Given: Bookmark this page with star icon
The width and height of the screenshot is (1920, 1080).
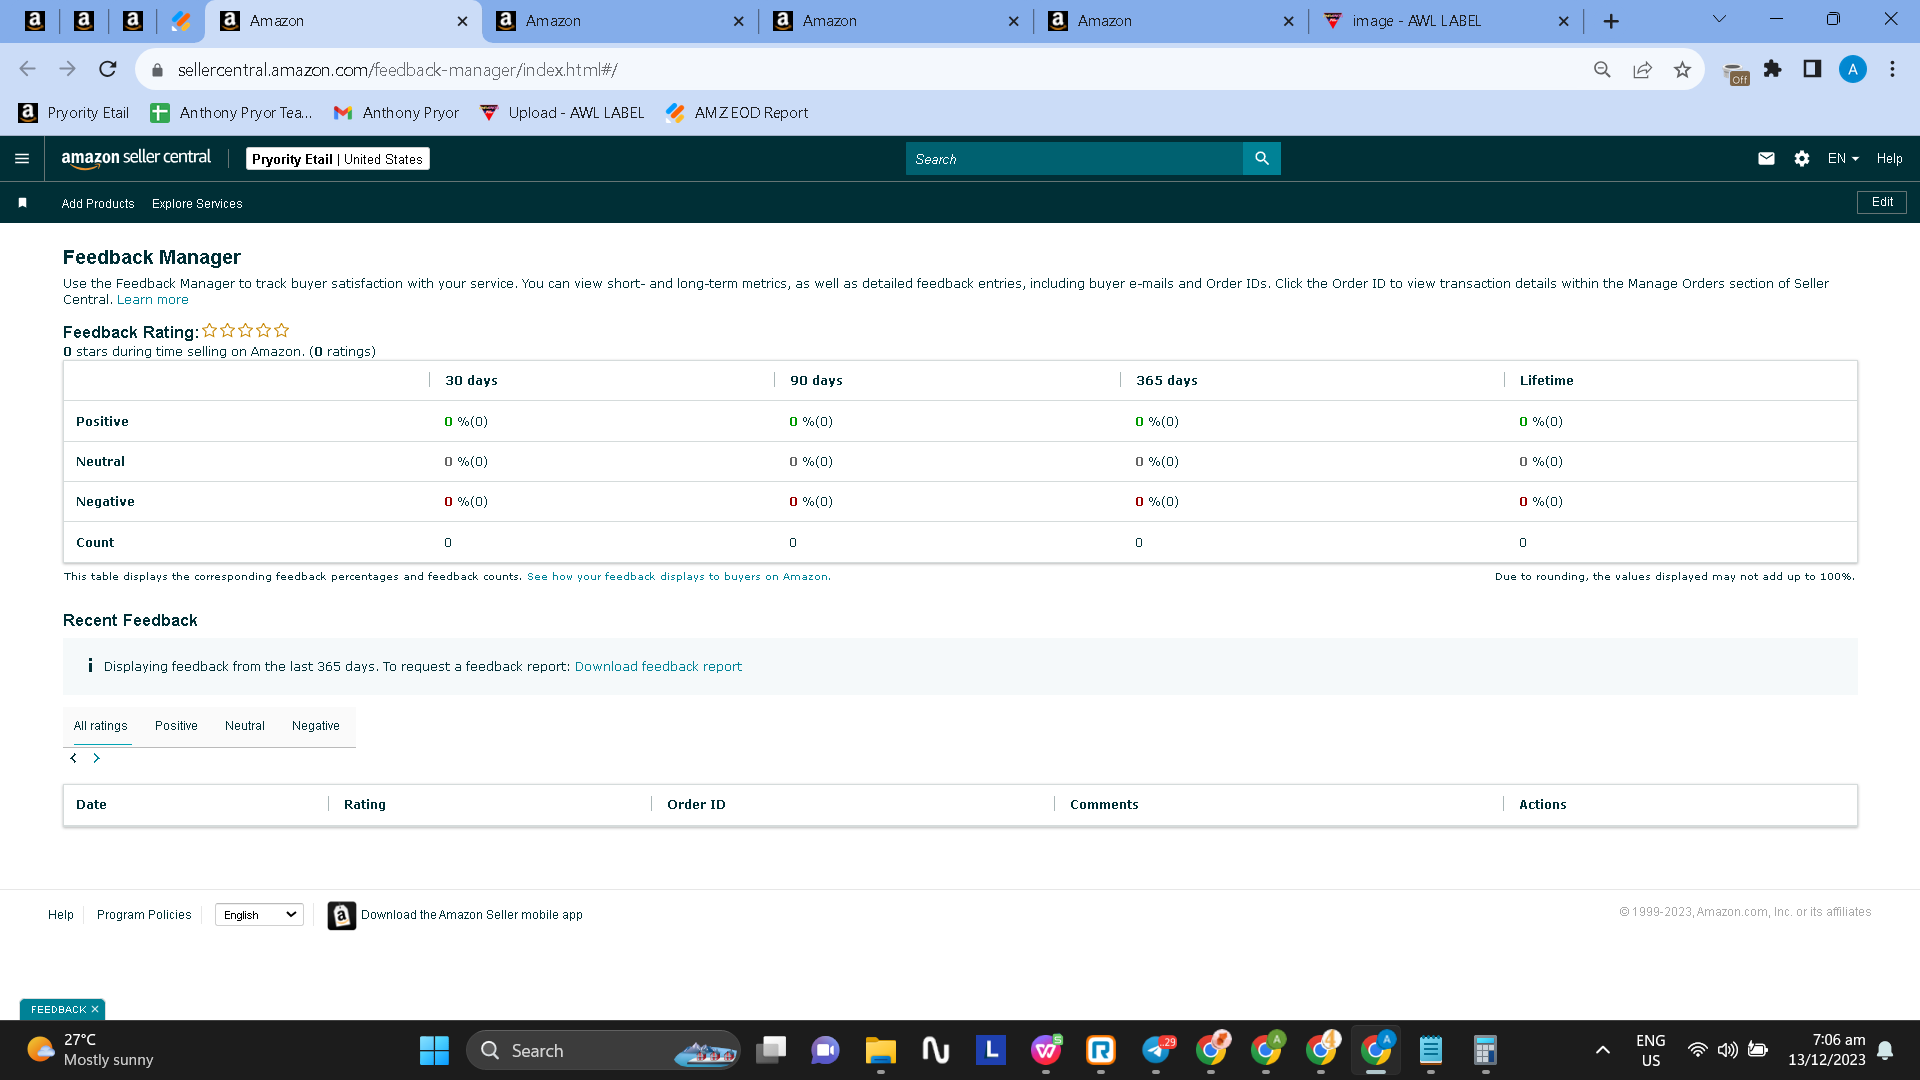Looking at the screenshot, I should [1682, 69].
